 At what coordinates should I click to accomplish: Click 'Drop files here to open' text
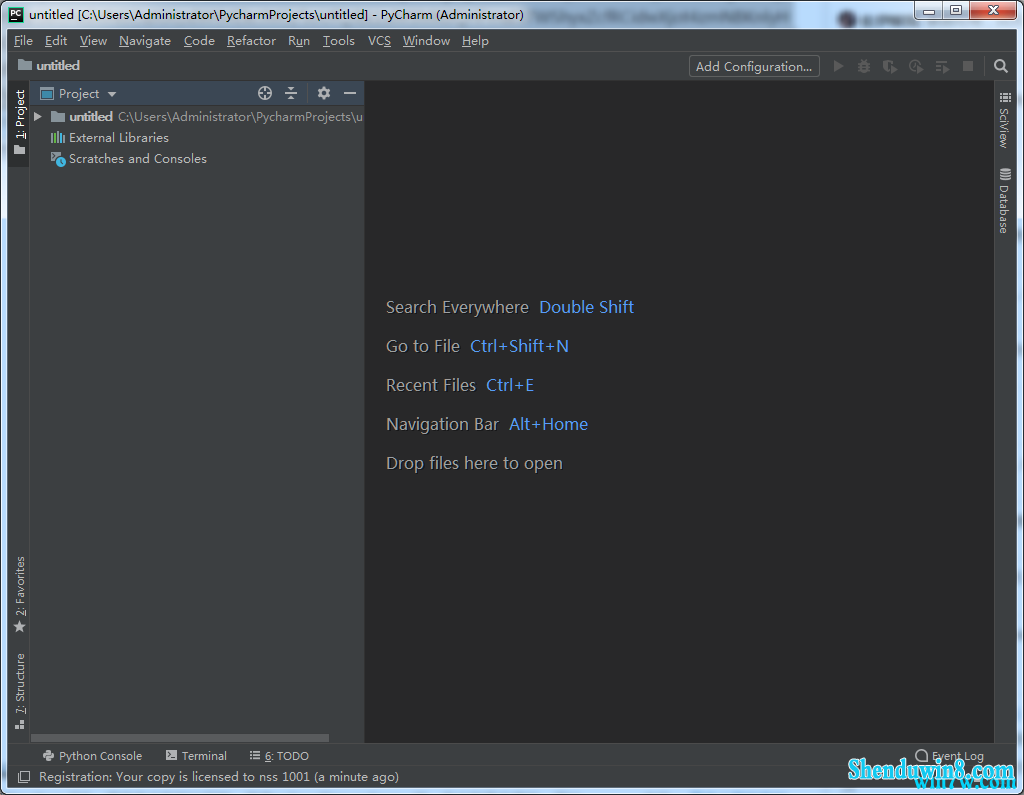(x=474, y=463)
